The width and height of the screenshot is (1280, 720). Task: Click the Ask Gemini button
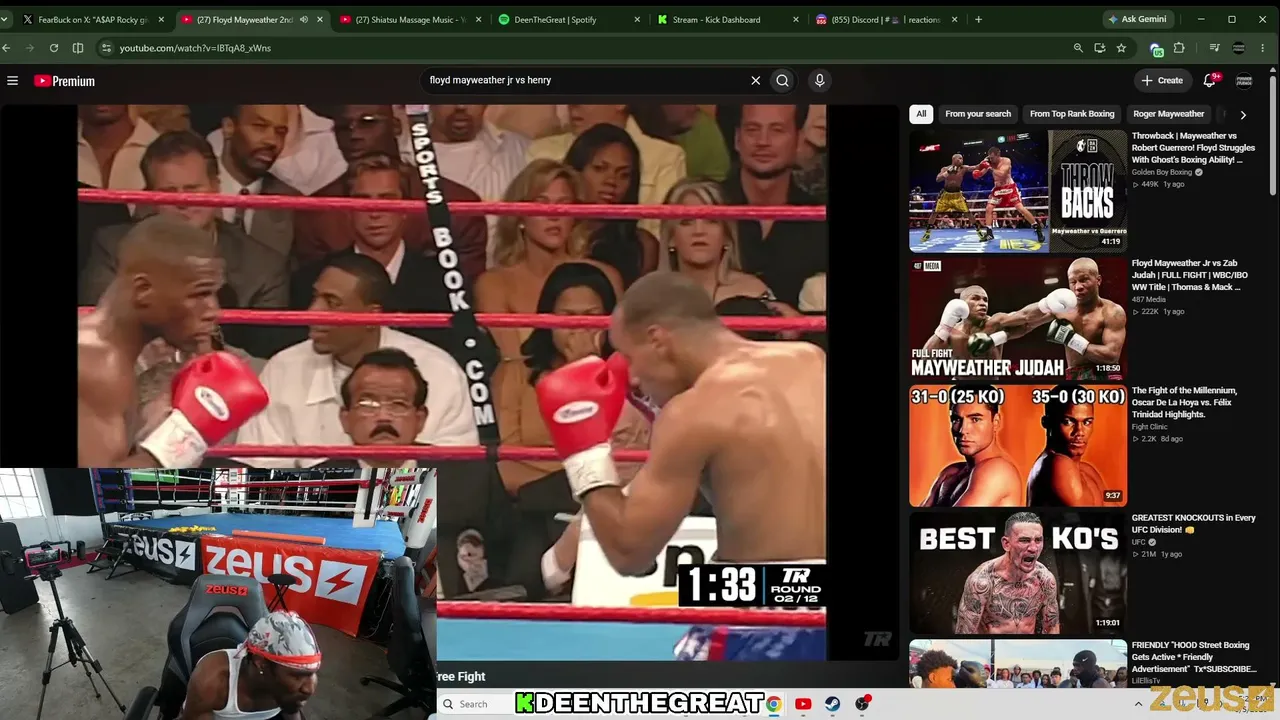pyautogui.click(x=1136, y=19)
